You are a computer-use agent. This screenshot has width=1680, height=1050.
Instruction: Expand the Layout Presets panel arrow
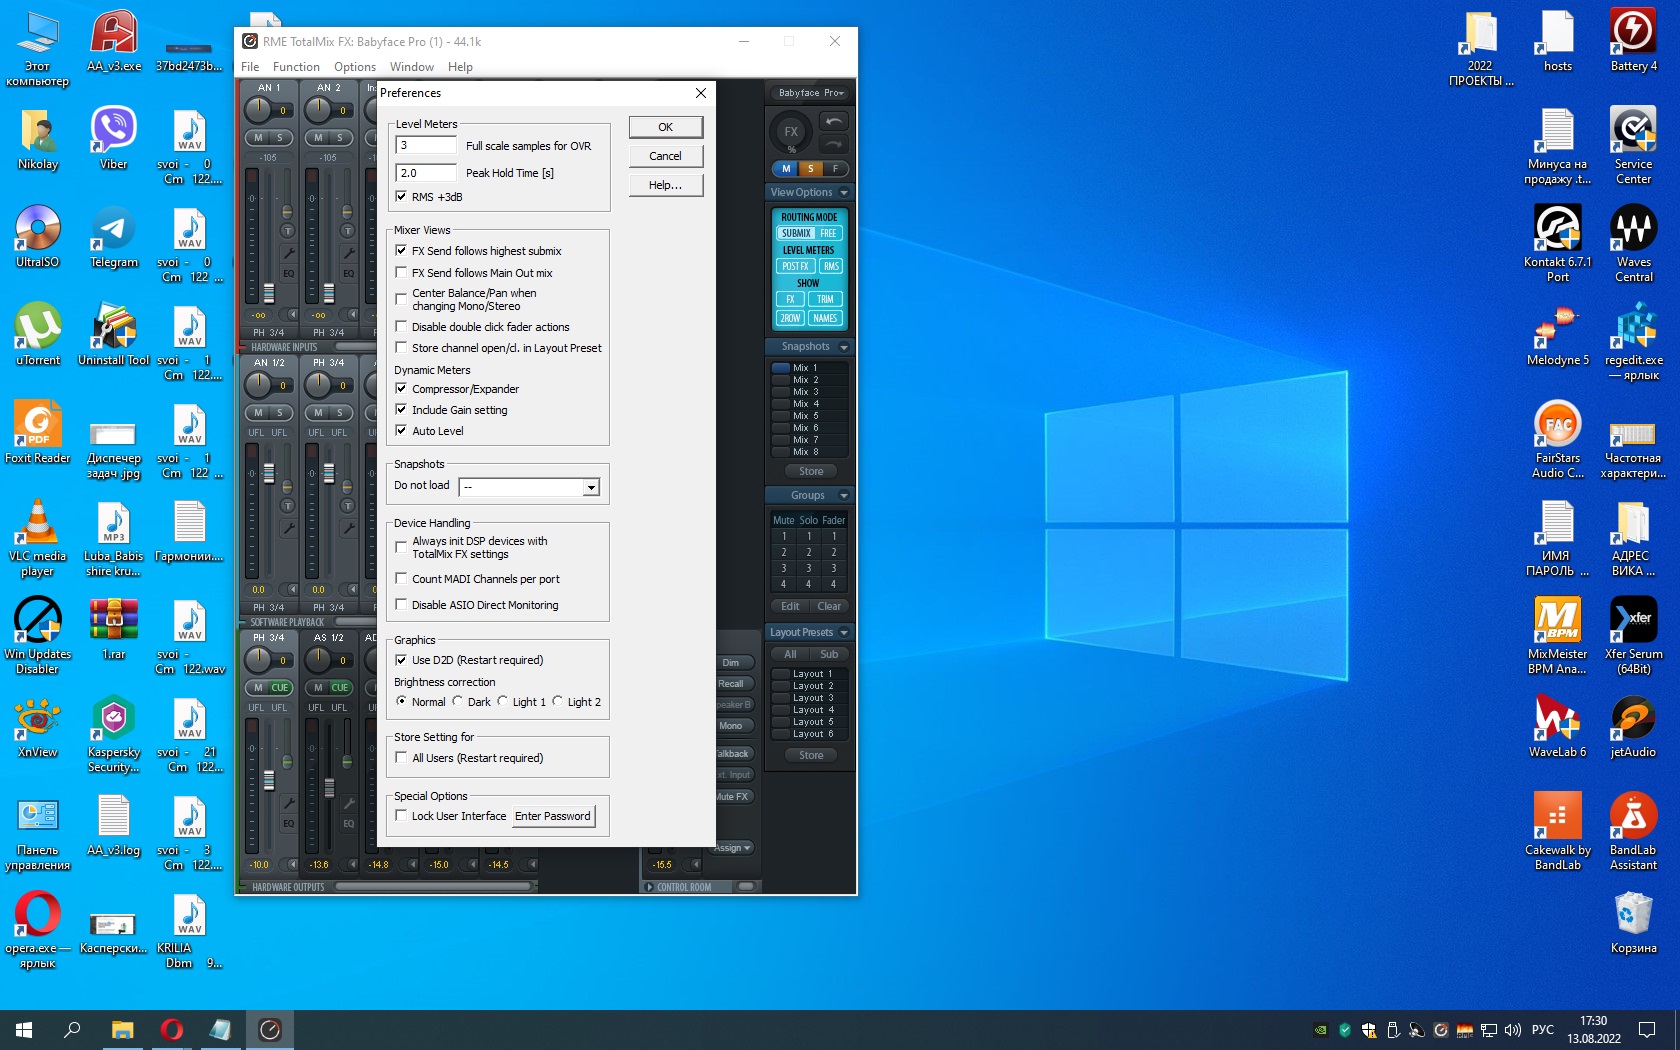coord(843,632)
